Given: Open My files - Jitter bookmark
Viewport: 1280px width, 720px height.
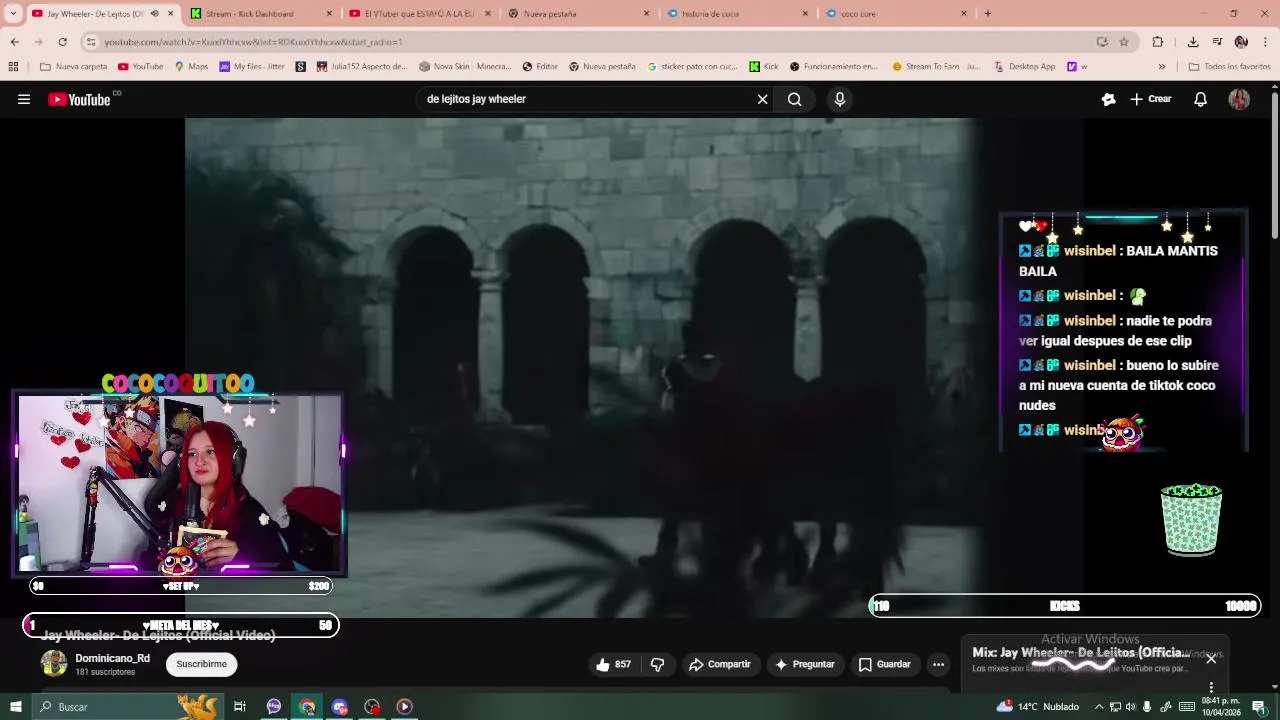Looking at the screenshot, I should tap(252, 67).
